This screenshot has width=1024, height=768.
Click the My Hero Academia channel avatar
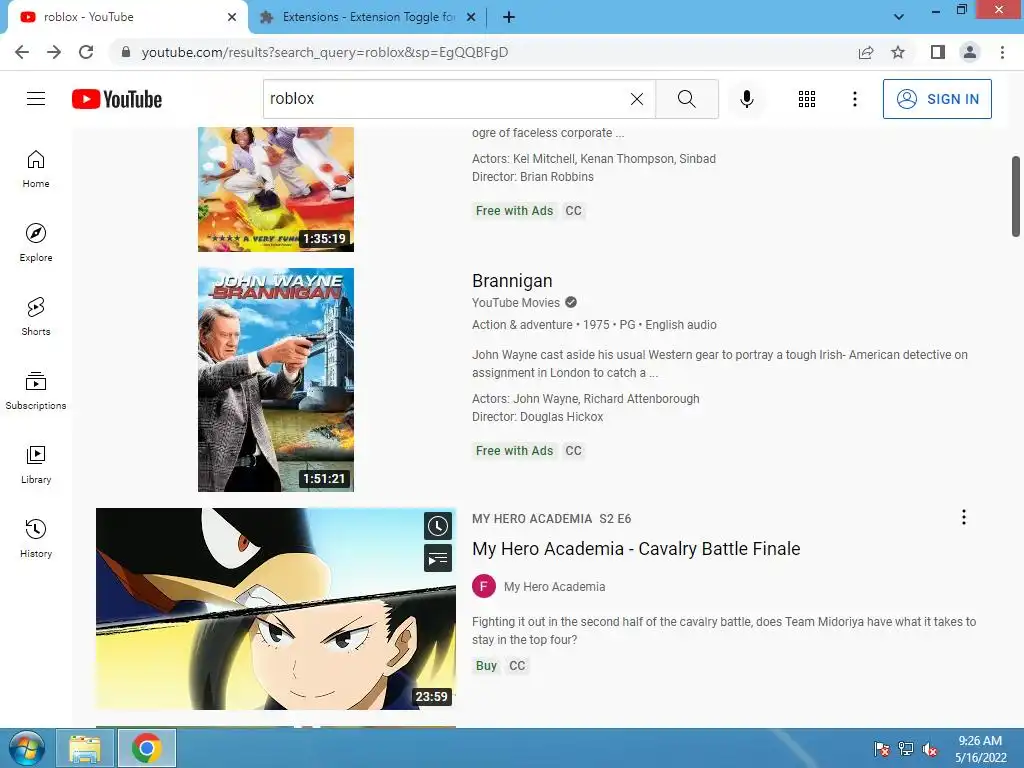(x=484, y=586)
